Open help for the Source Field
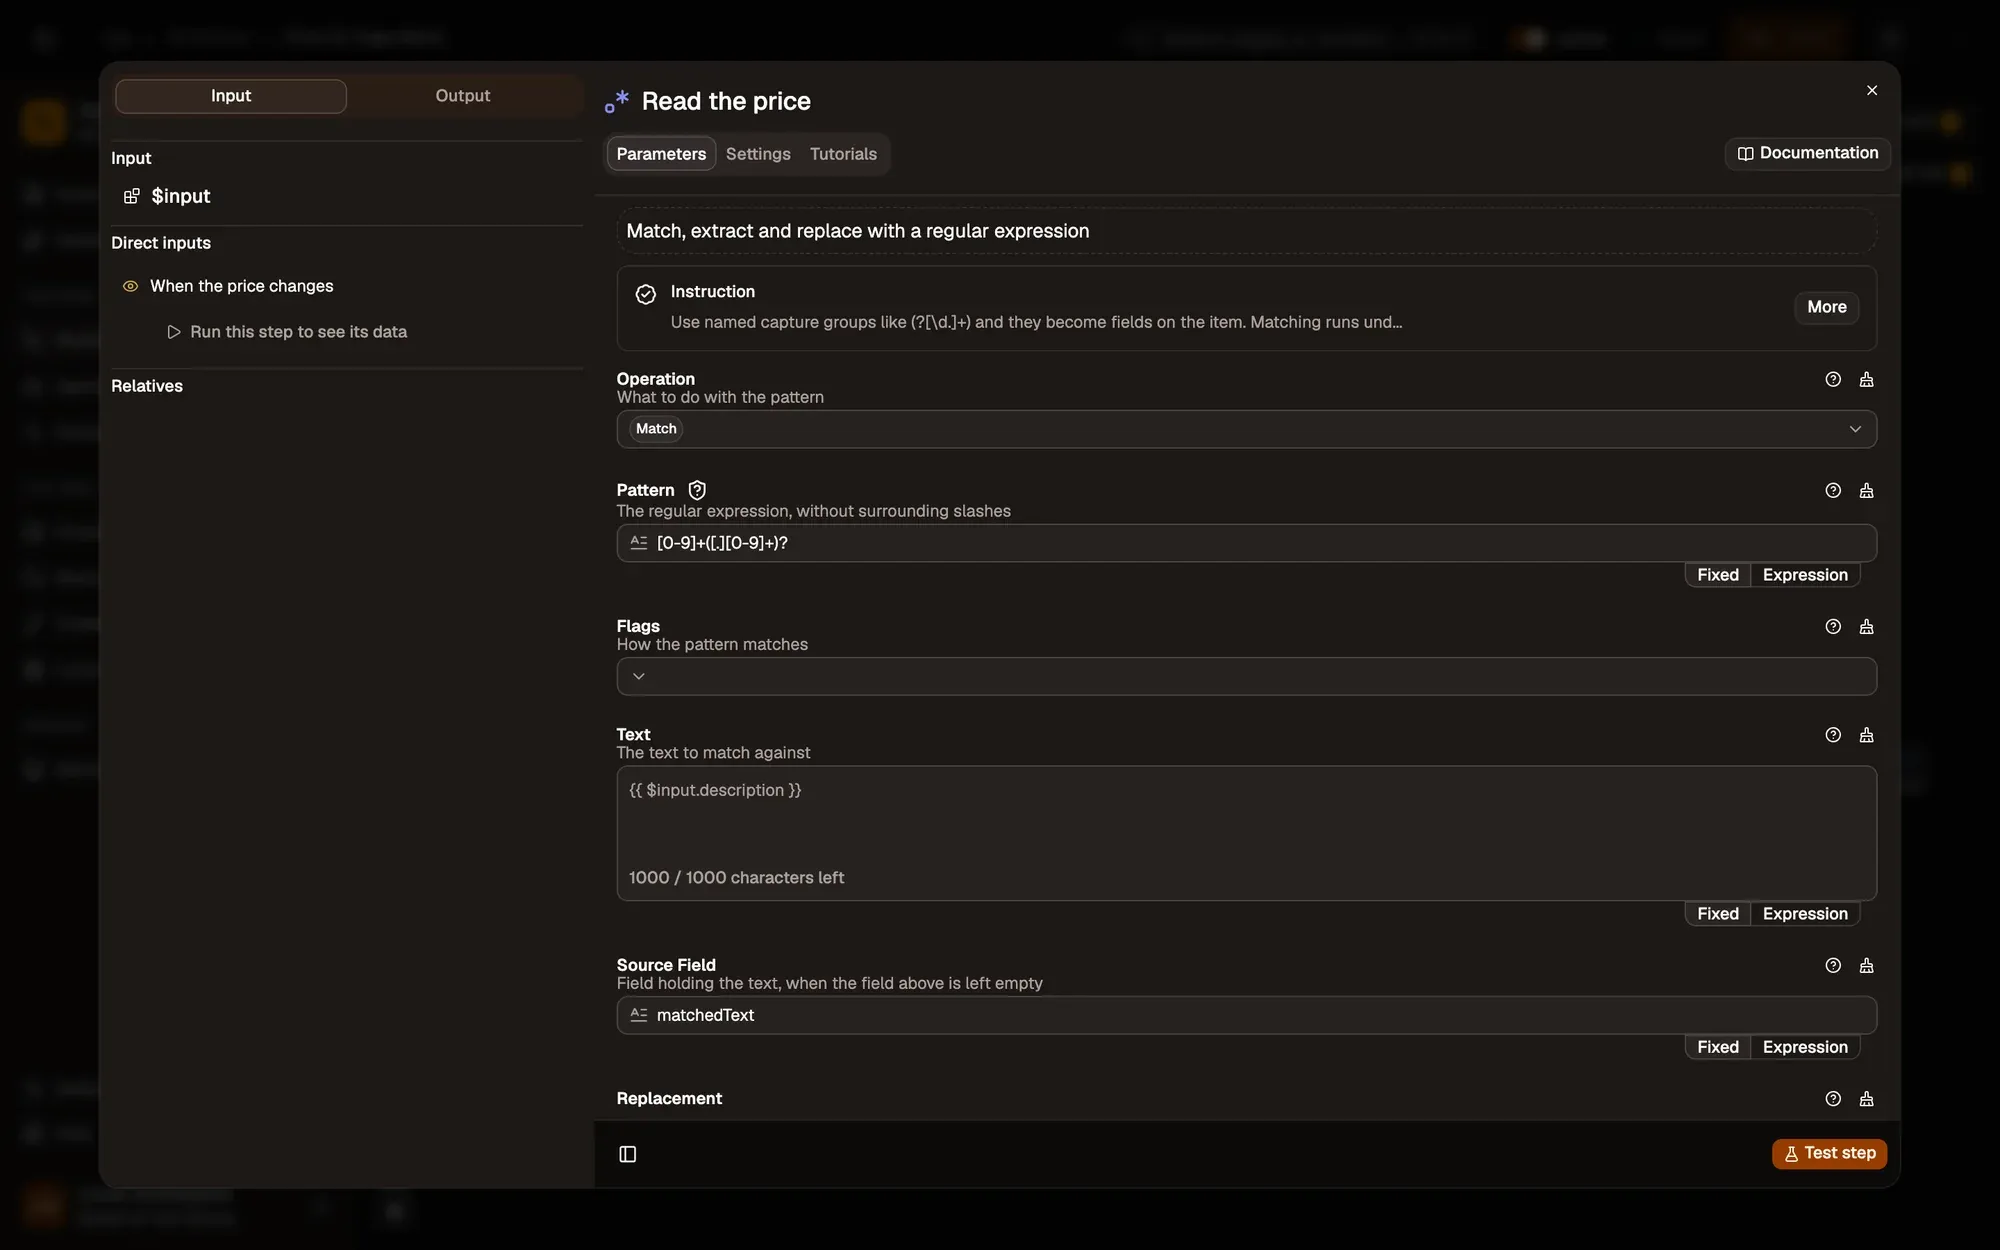The image size is (2000, 1250). click(x=1832, y=966)
